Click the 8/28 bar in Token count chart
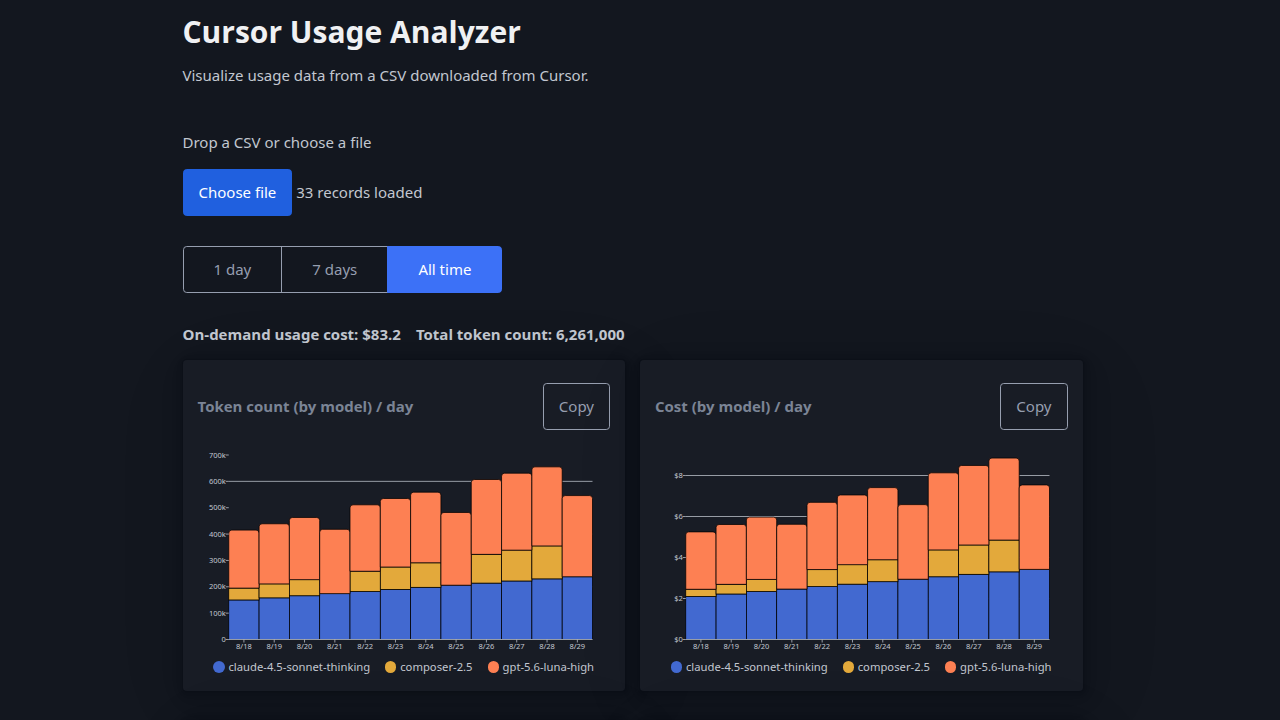Image resolution: width=1280 pixels, height=720 pixels. pos(547,553)
